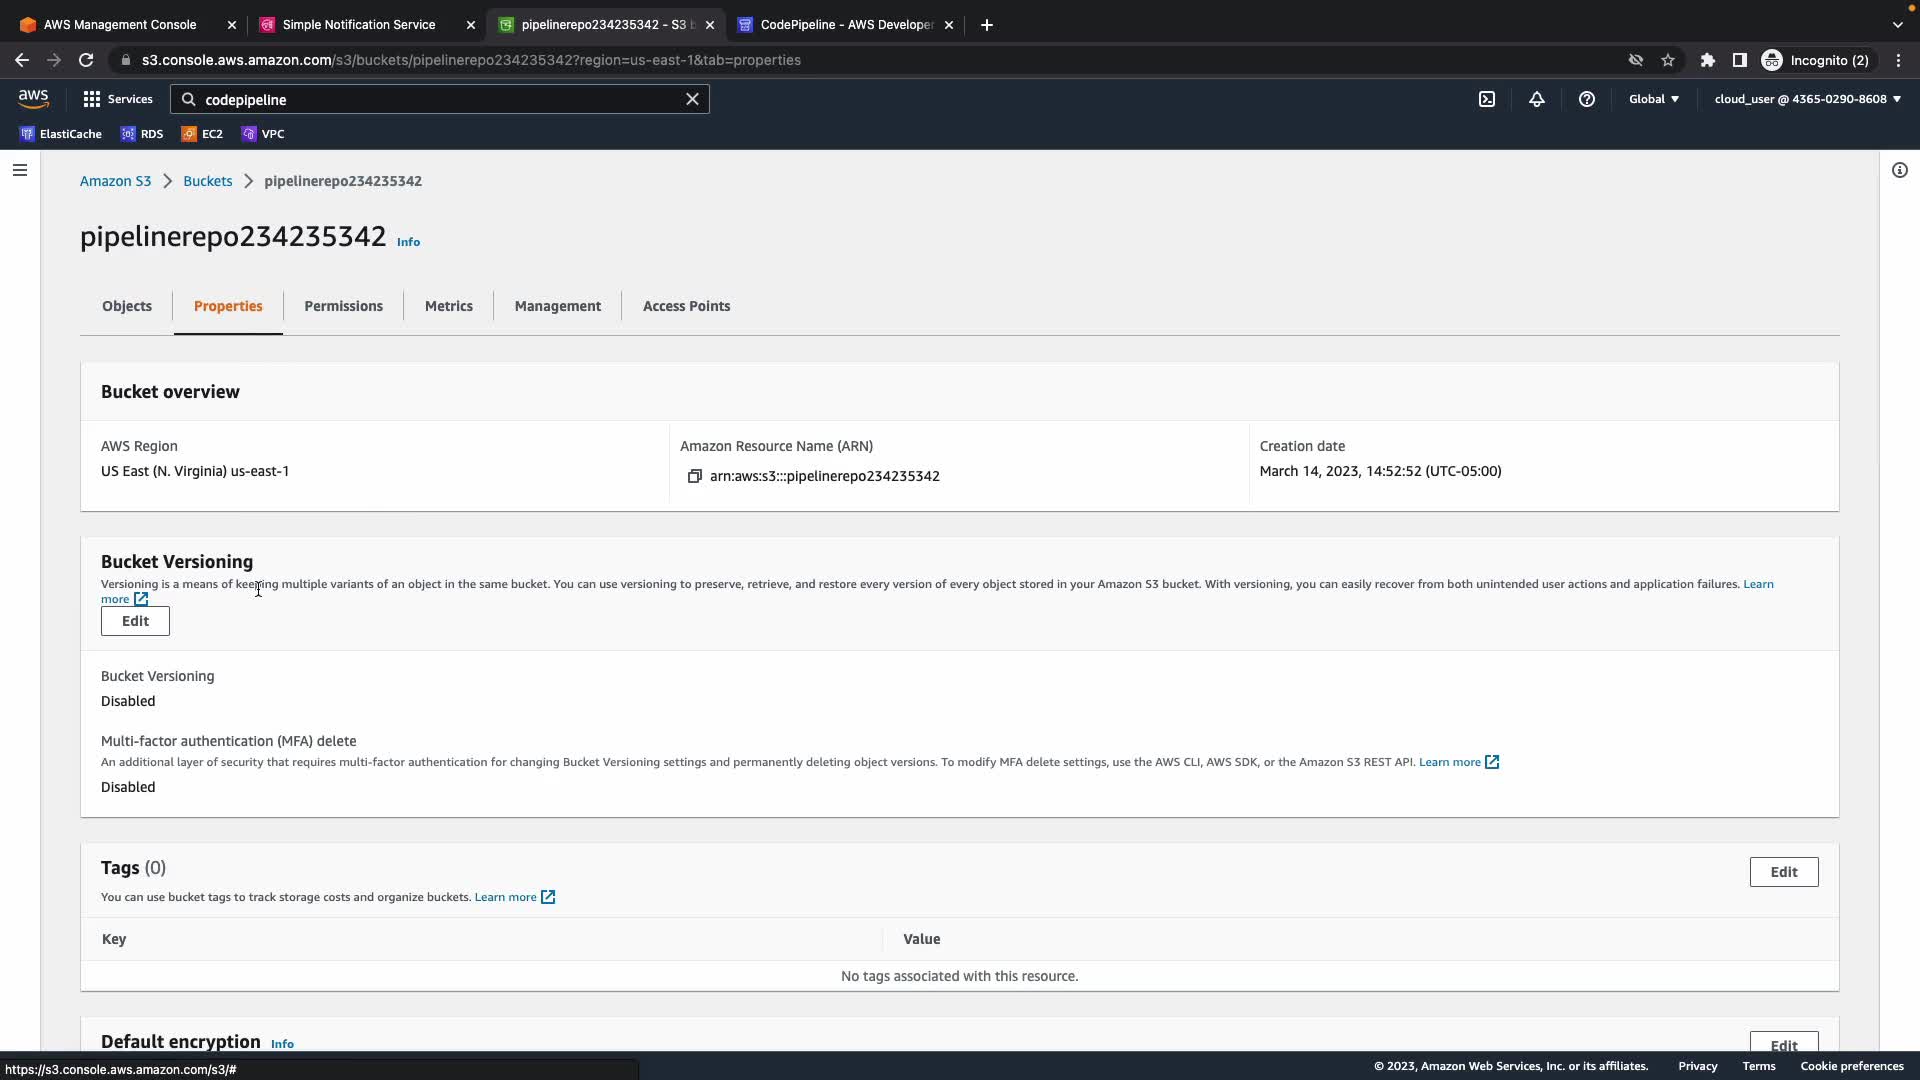Click the info panel icon at right

(x=1900, y=170)
